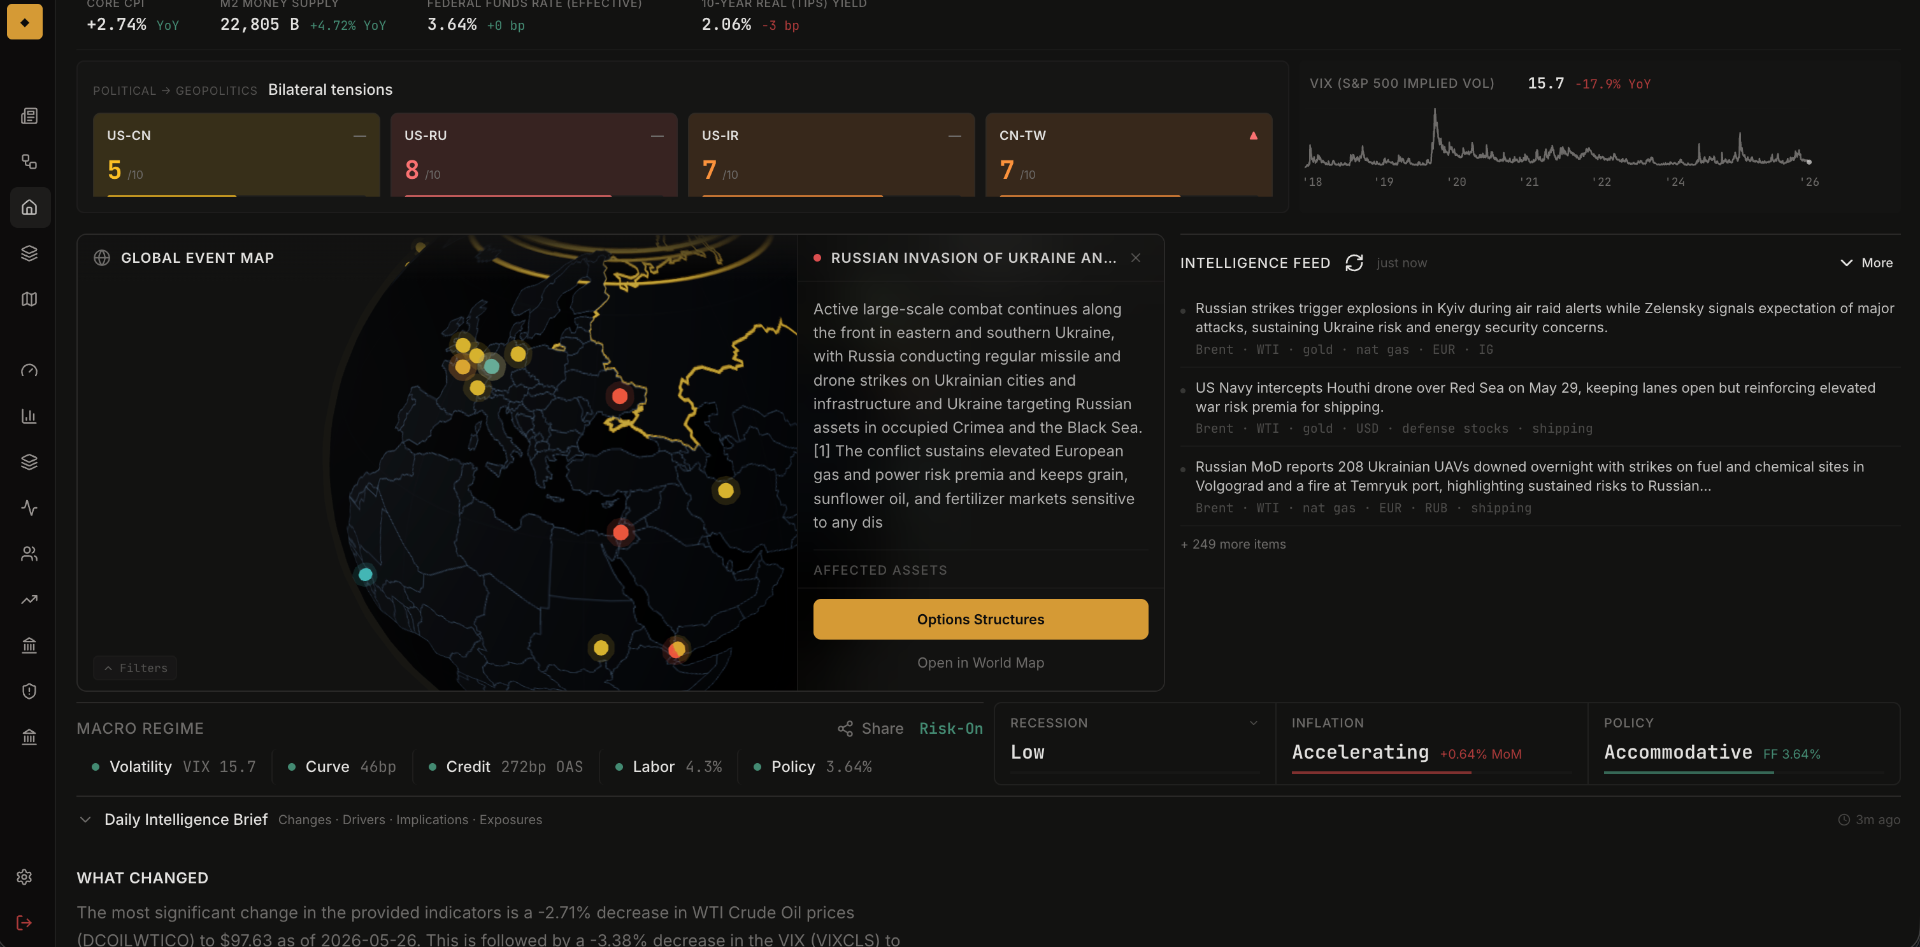The width and height of the screenshot is (1920, 947).
Task: Open the users people icon in sidebar
Action: click(29, 554)
